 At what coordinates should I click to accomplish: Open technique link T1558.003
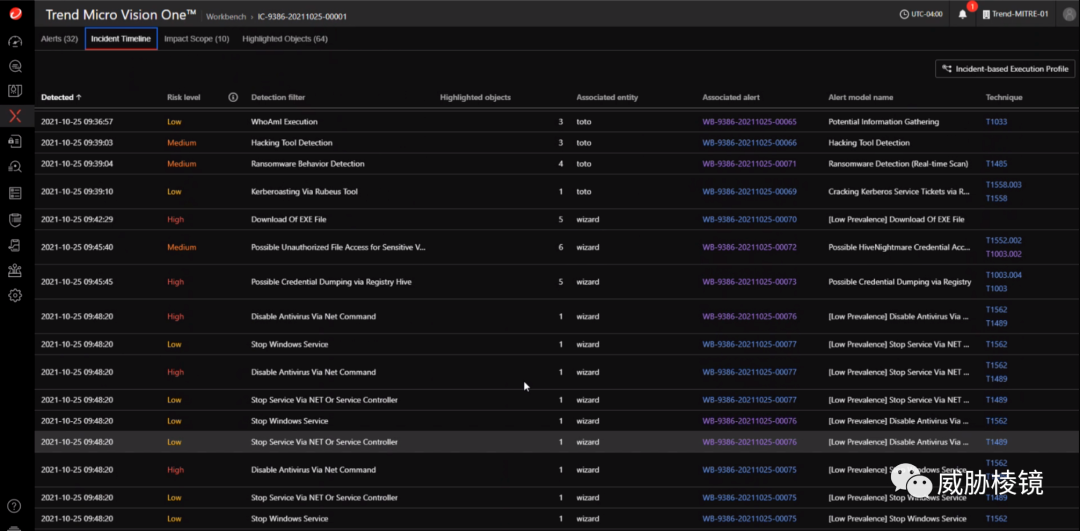1004,185
